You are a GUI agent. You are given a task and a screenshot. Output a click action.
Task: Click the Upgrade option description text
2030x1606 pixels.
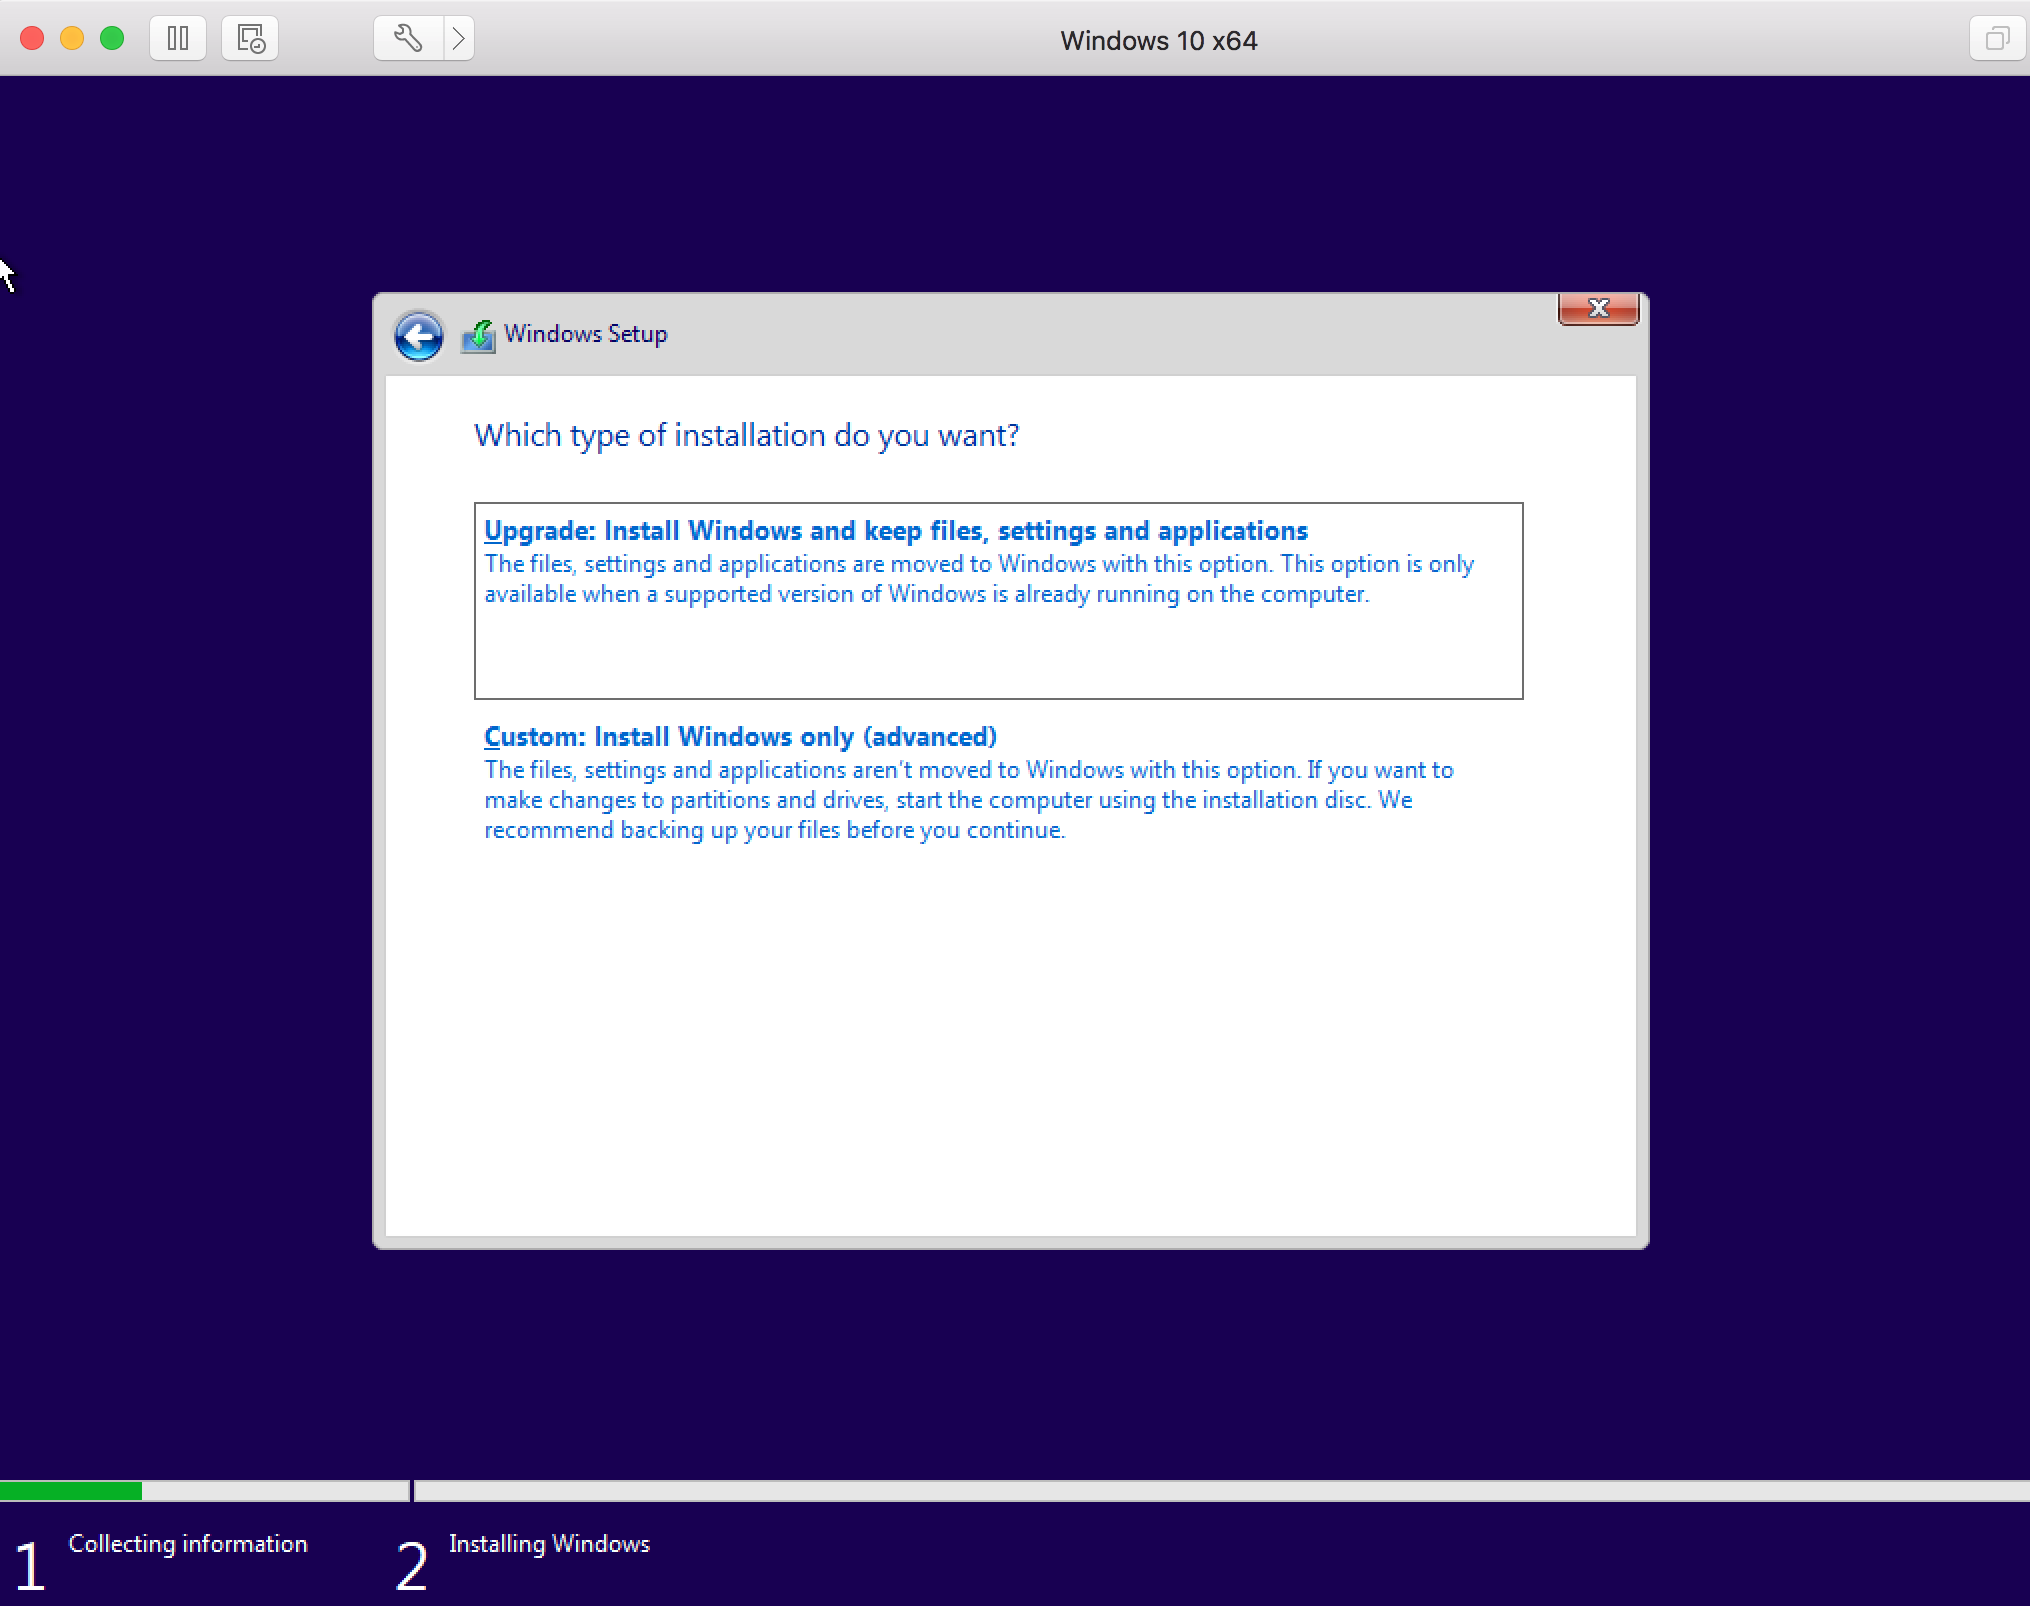tap(979, 579)
